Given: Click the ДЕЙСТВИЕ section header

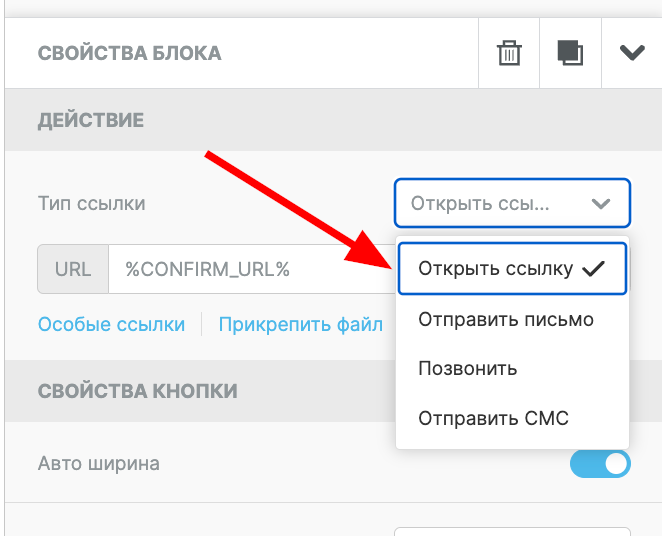Looking at the screenshot, I should click(x=91, y=120).
